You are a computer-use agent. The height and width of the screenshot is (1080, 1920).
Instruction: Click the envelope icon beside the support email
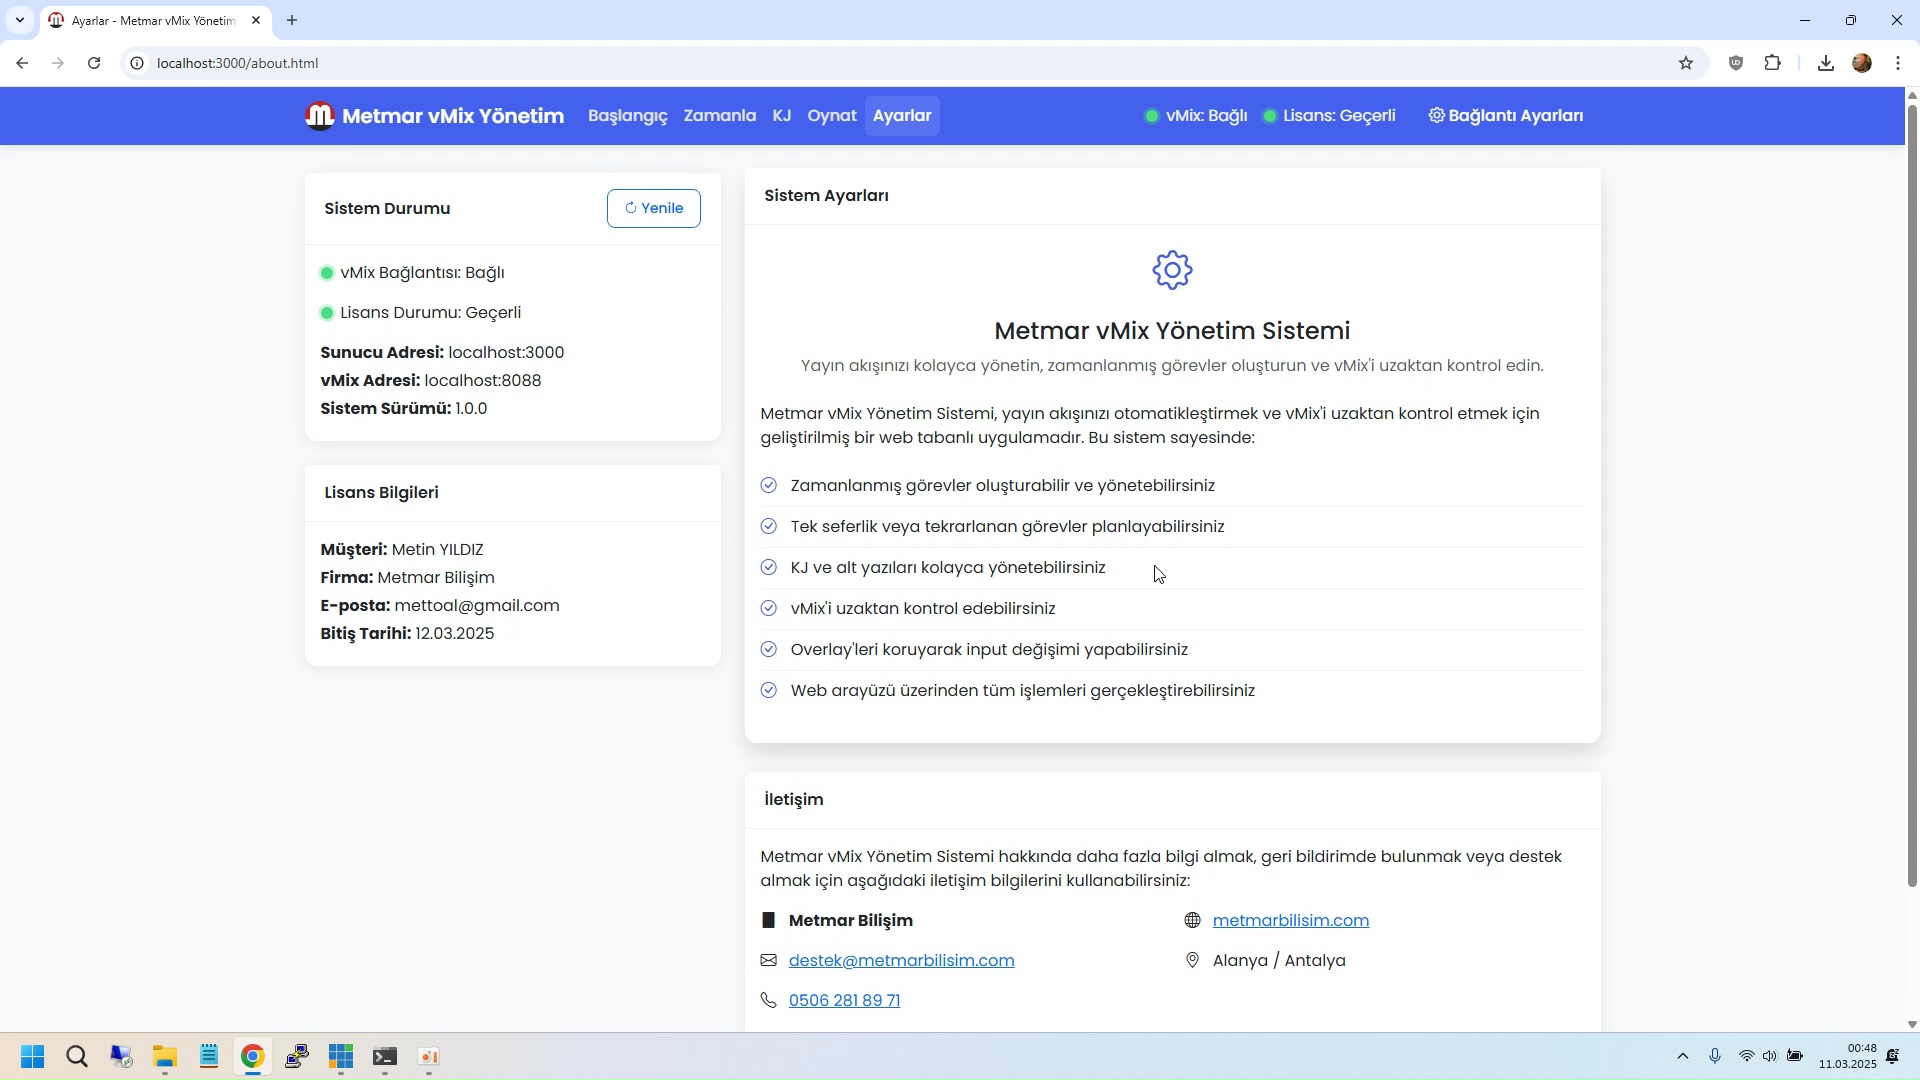[x=768, y=961]
